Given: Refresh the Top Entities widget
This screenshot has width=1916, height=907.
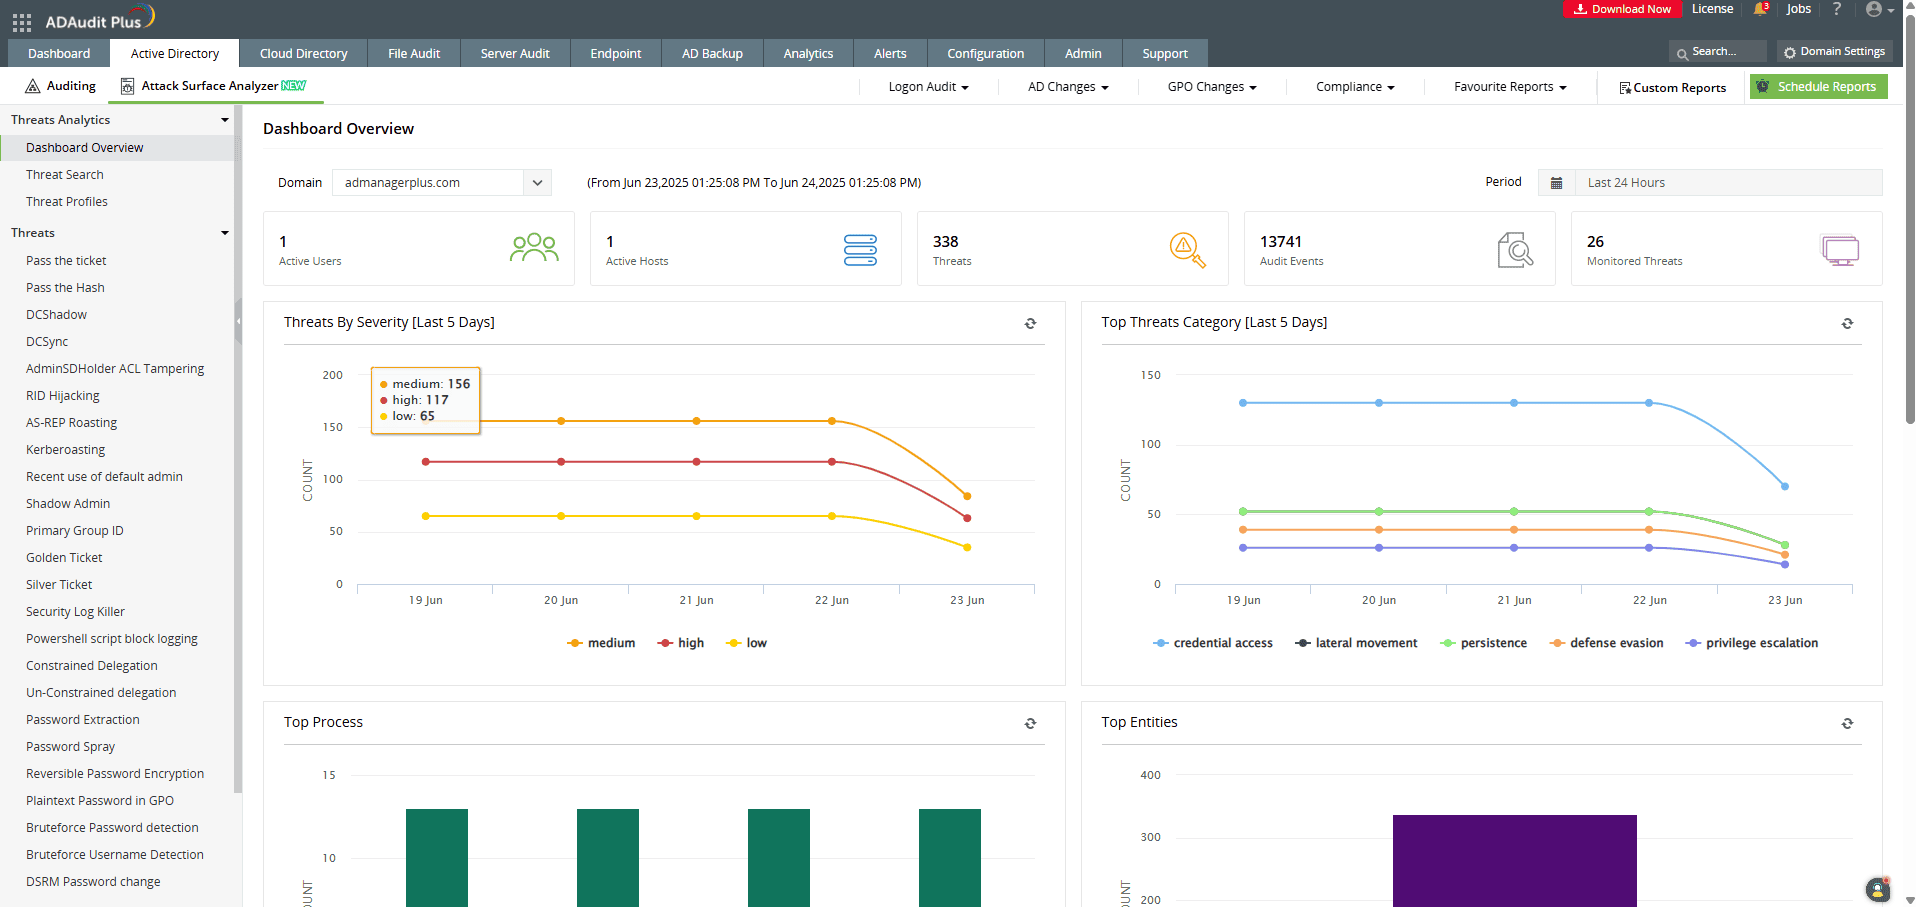Looking at the screenshot, I should [x=1847, y=723].
